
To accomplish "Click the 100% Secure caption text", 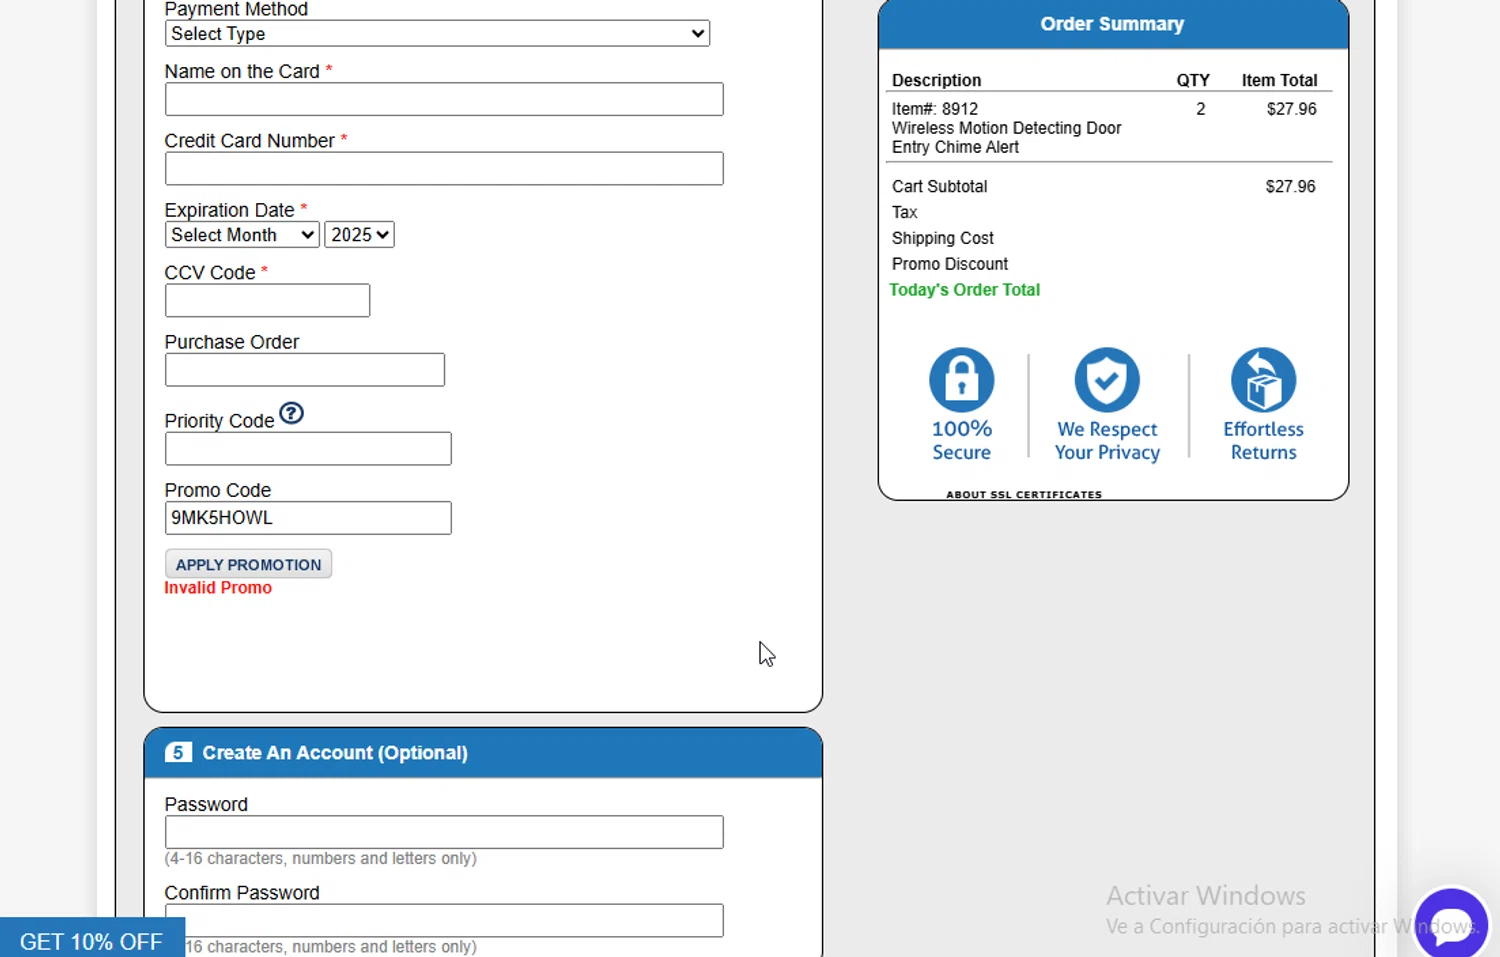I will click(961, 440).
